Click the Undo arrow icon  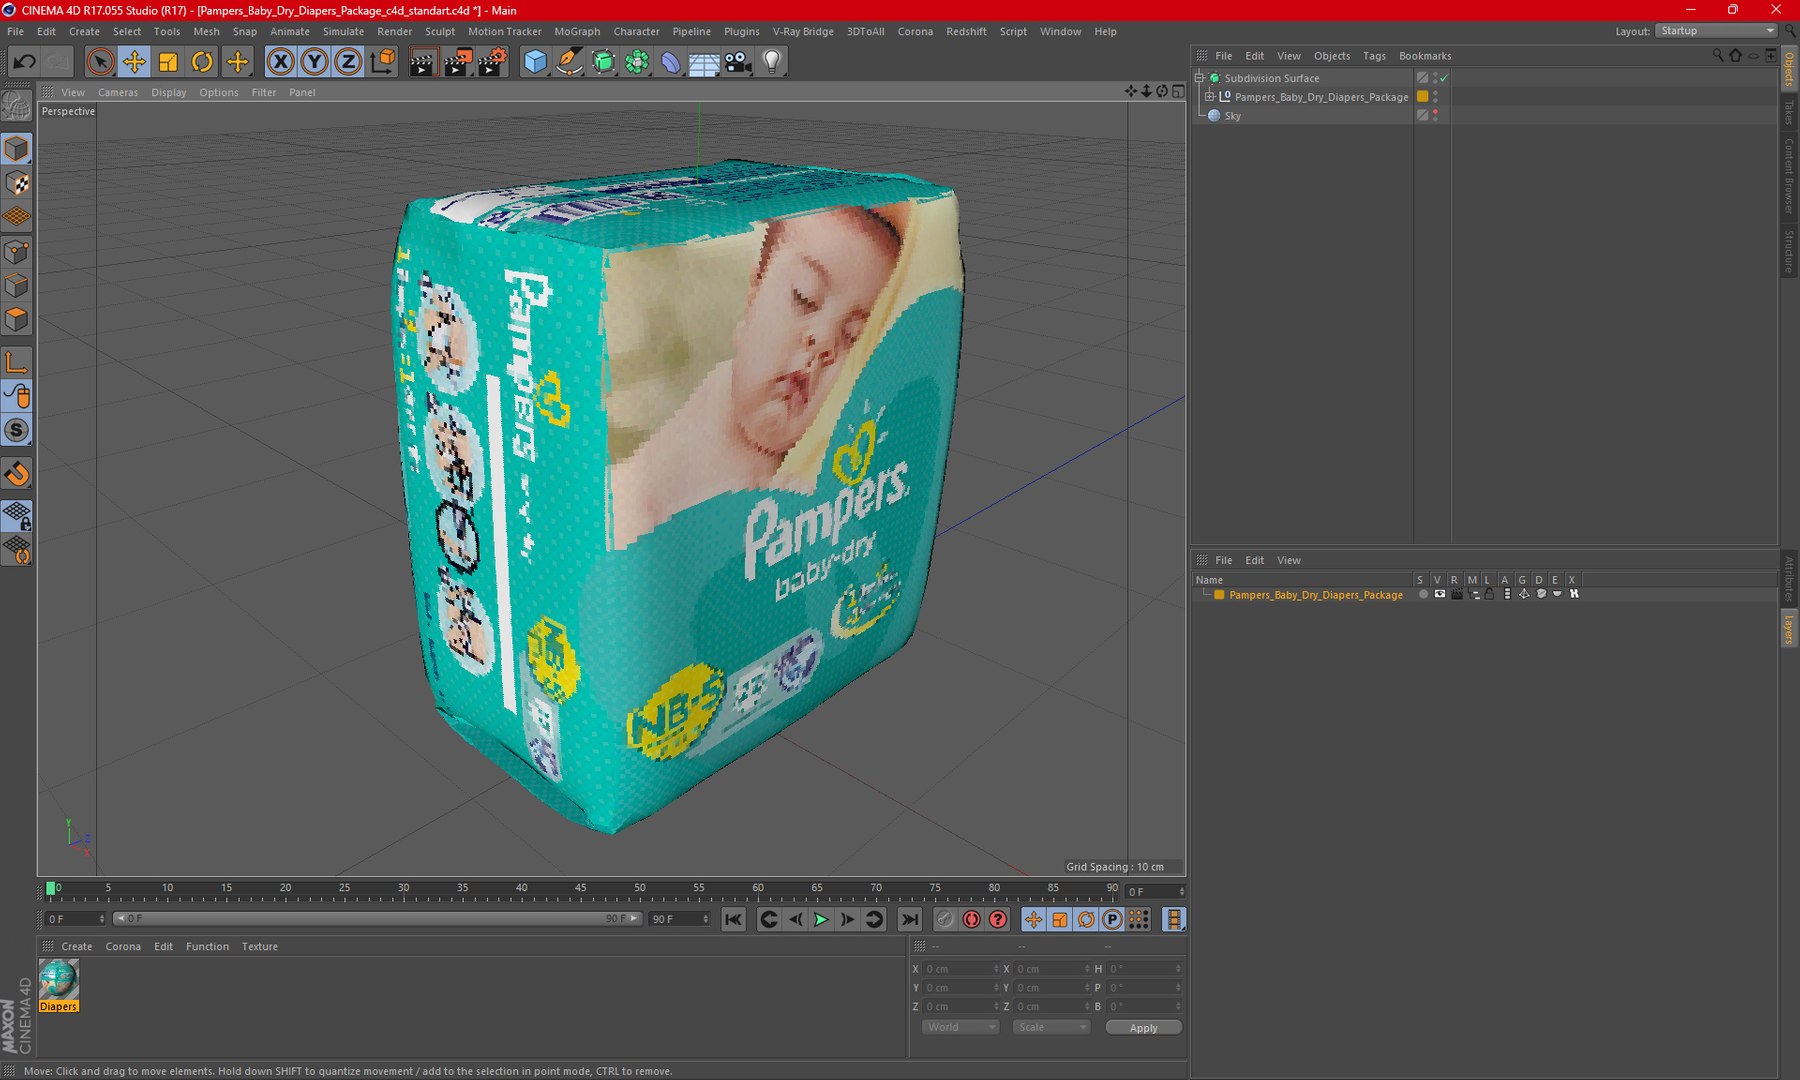click(24, 62)
